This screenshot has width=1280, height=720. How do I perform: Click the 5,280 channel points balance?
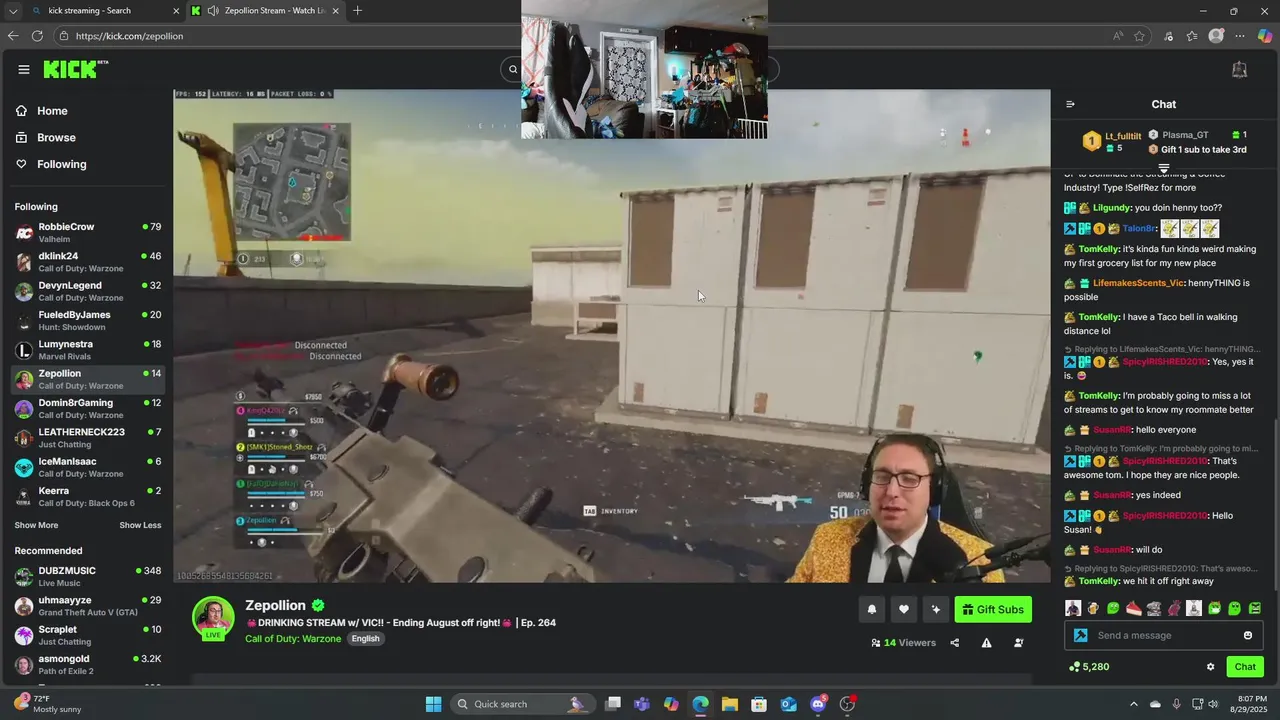click(x=1089, y=667)
